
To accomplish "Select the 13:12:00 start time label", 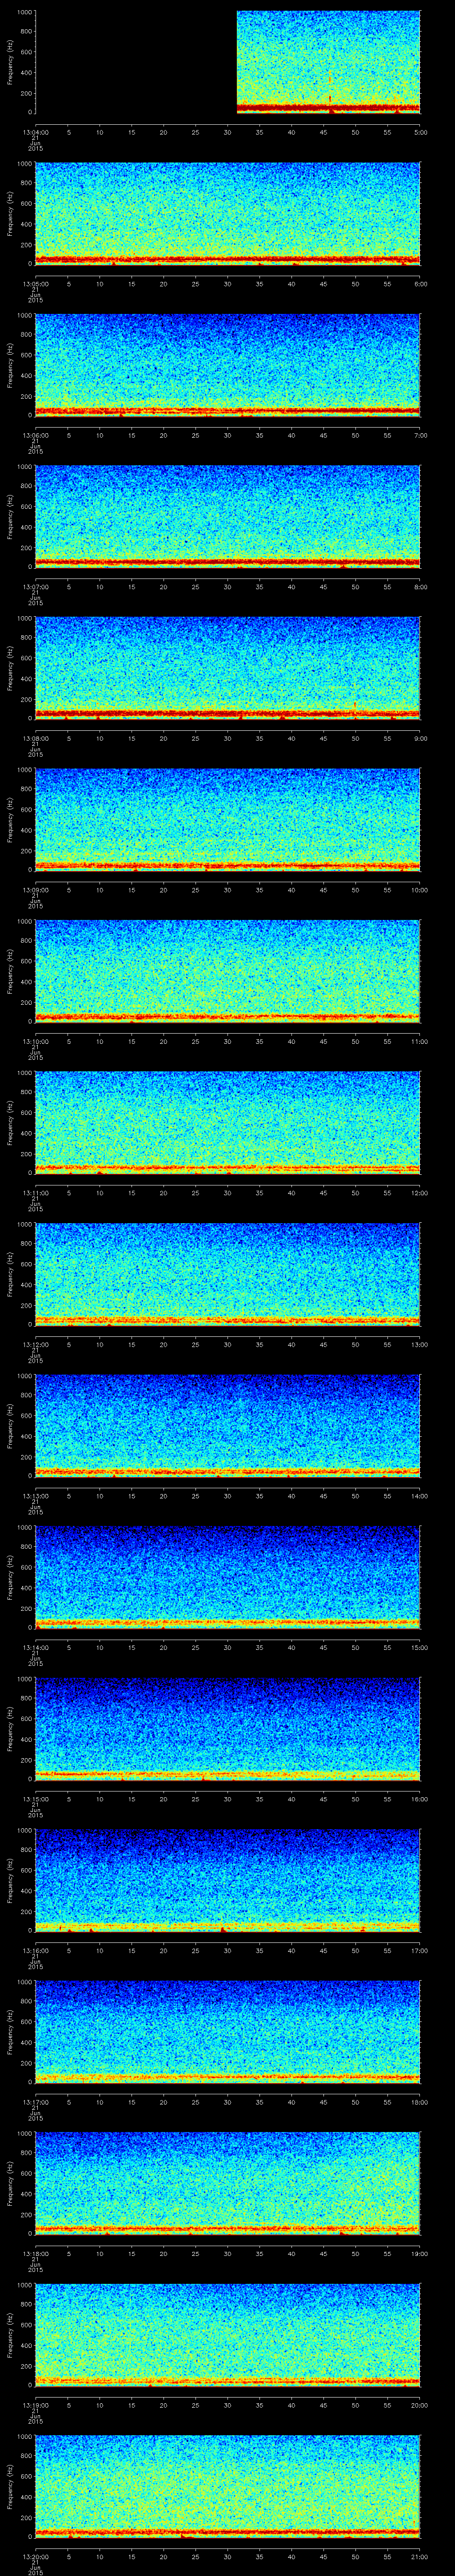I will 35,1344.
